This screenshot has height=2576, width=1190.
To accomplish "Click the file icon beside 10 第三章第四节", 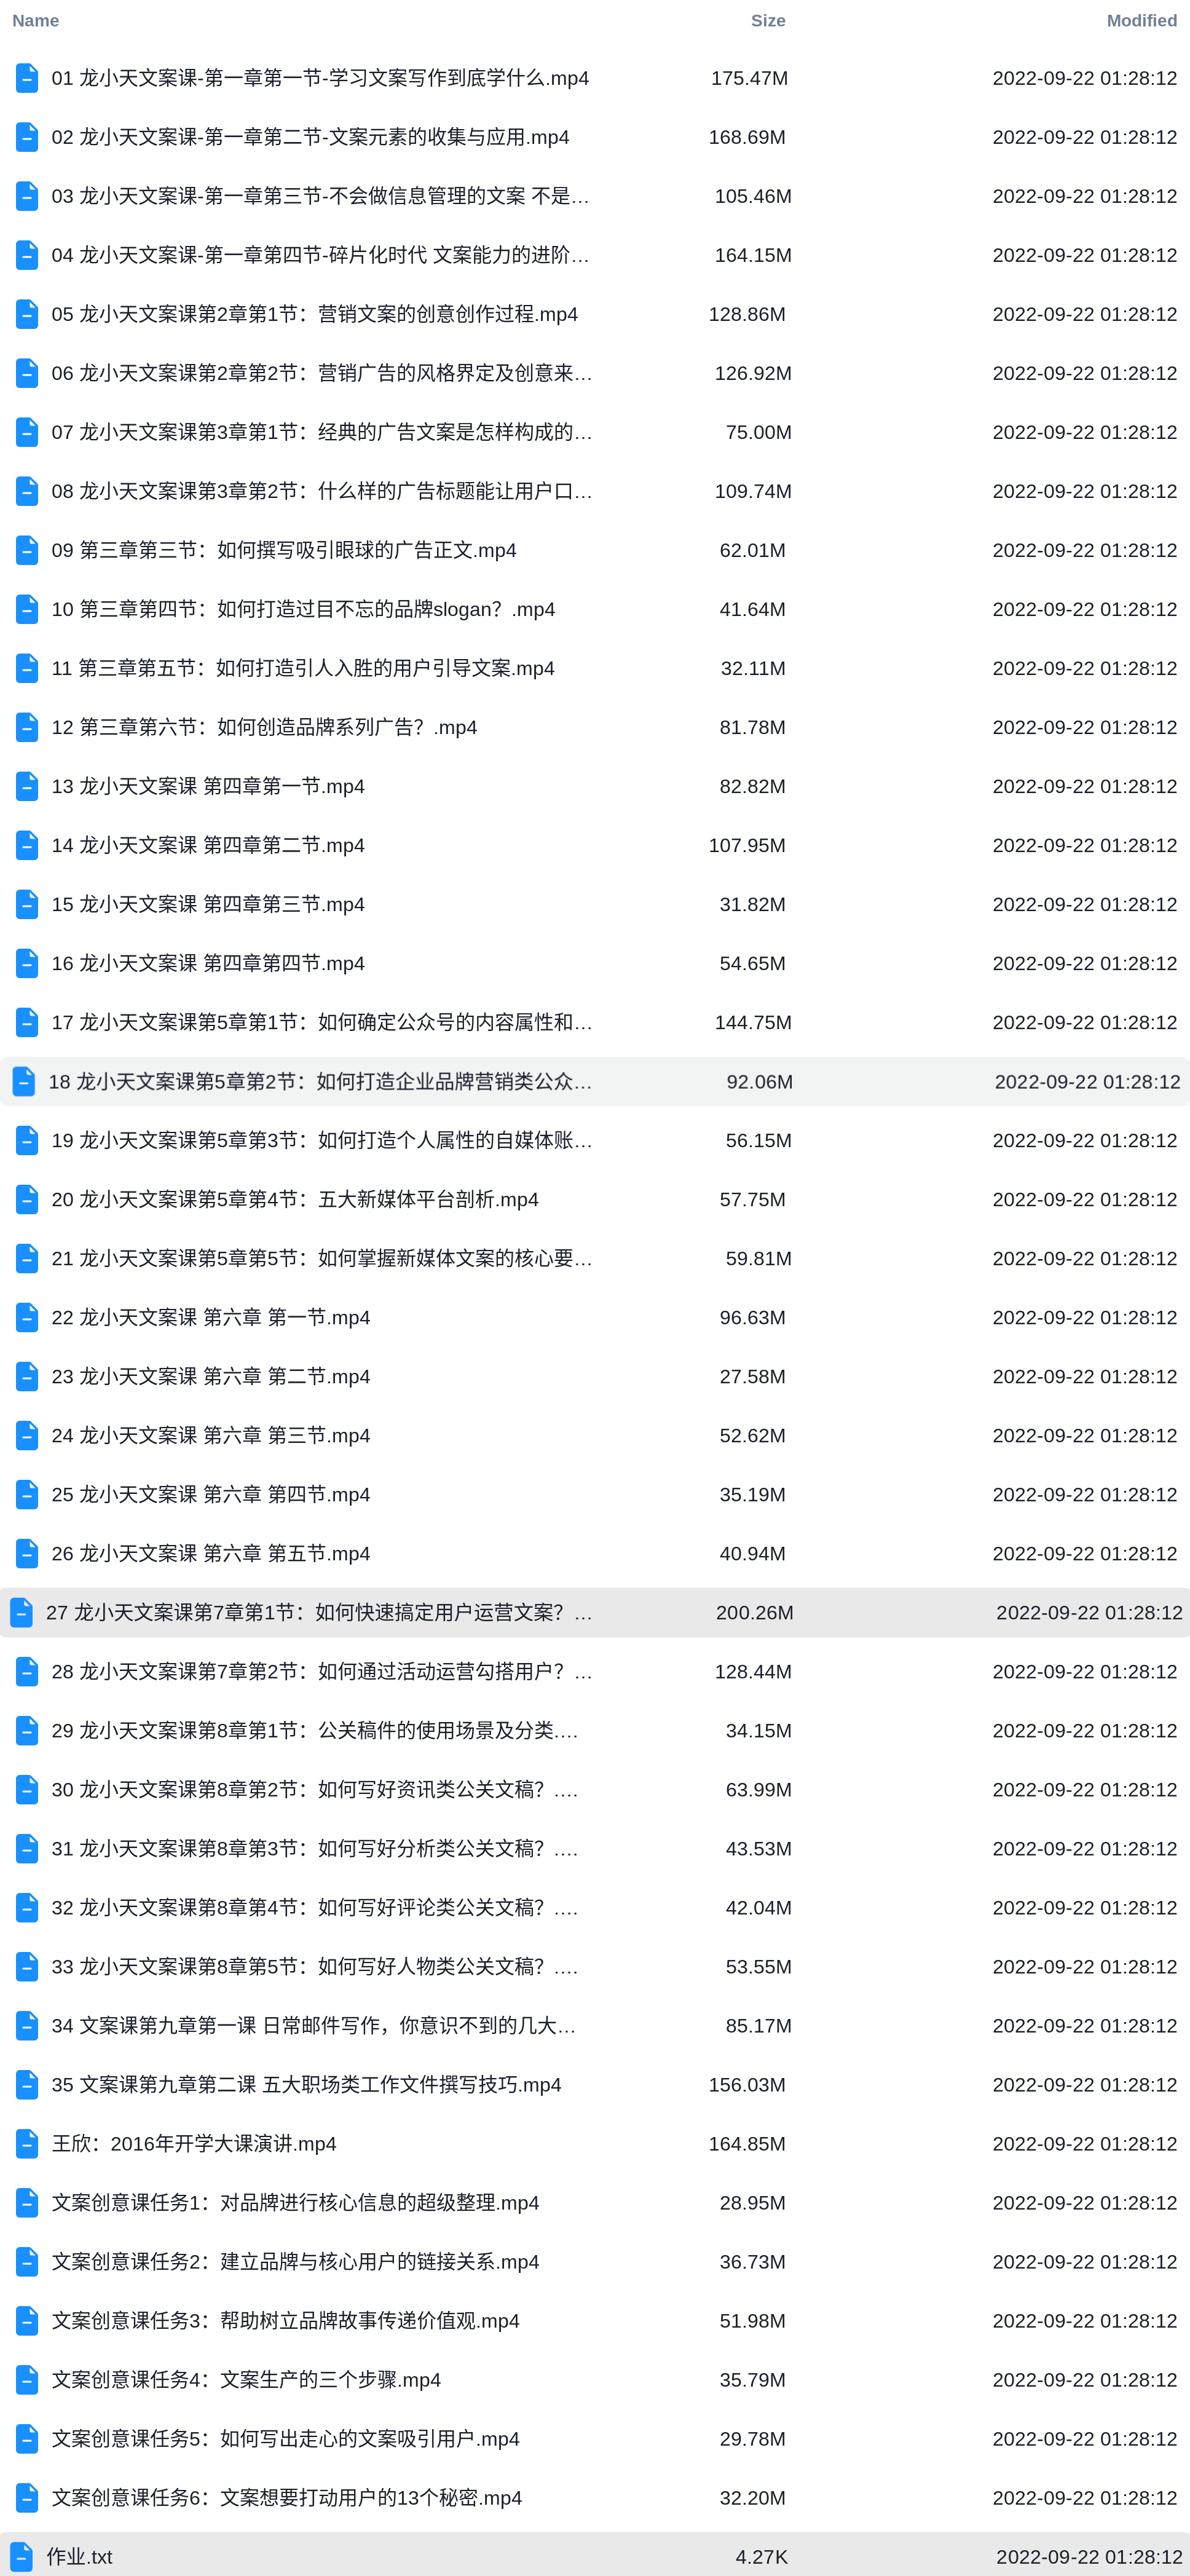I will point(27,609).
